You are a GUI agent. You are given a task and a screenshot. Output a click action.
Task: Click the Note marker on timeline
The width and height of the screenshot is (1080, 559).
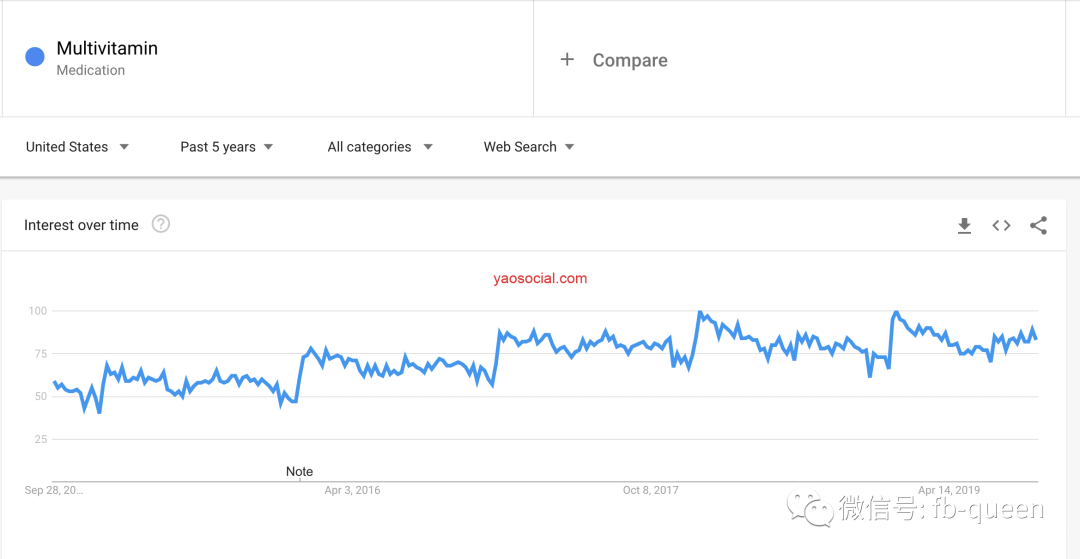point(299,472)
